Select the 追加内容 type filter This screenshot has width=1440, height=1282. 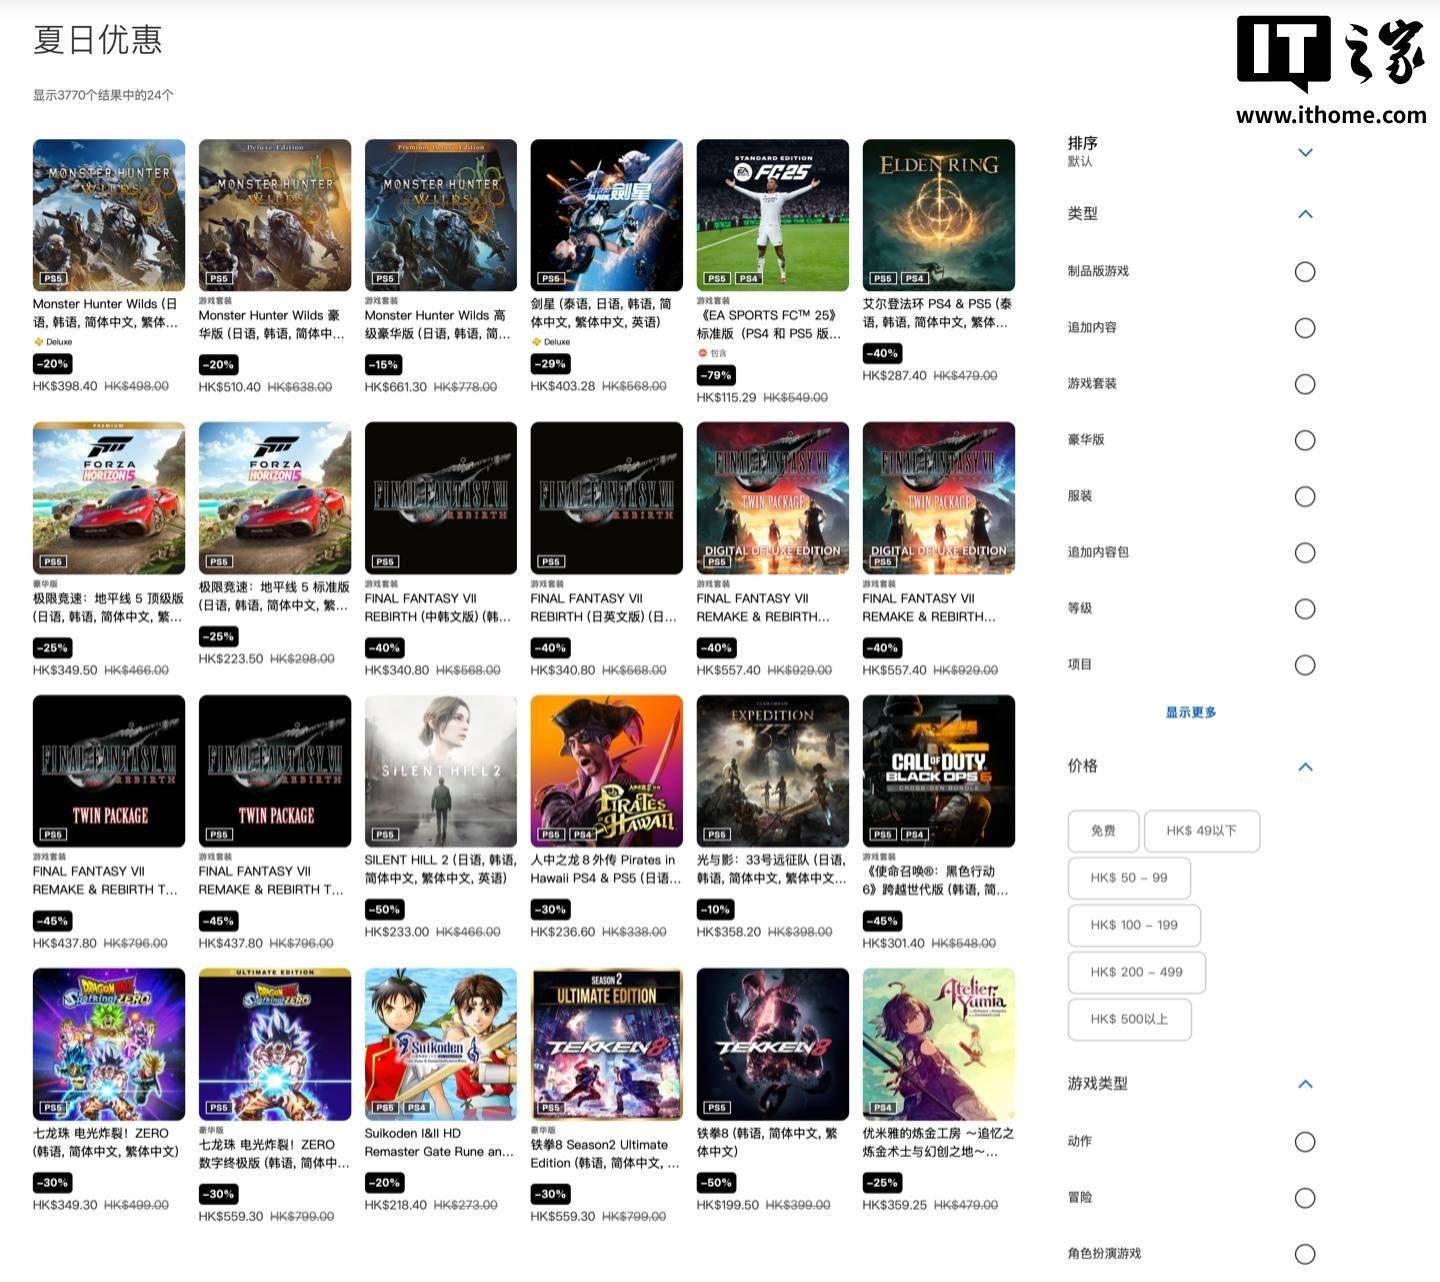coord(1305,328)
